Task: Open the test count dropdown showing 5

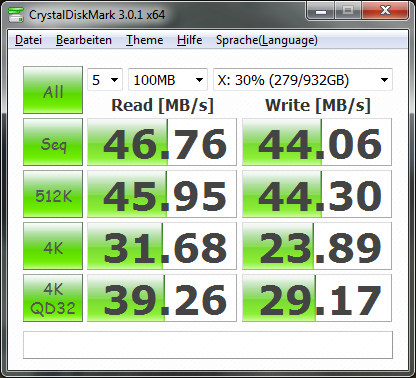Action: [x=105, y=80]
